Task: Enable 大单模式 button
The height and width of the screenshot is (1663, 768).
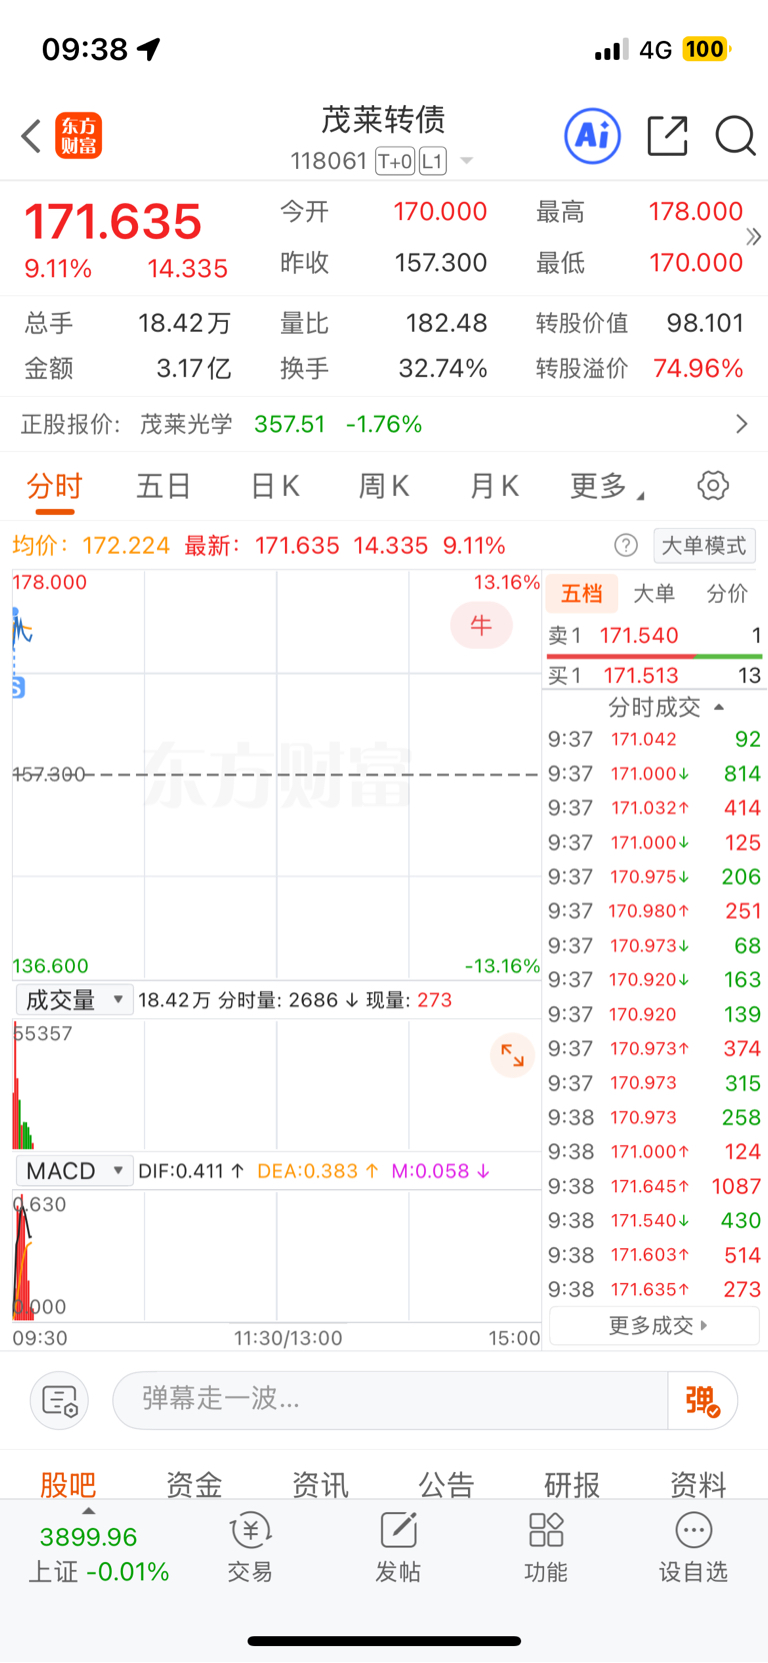Action: coord(704,546)
